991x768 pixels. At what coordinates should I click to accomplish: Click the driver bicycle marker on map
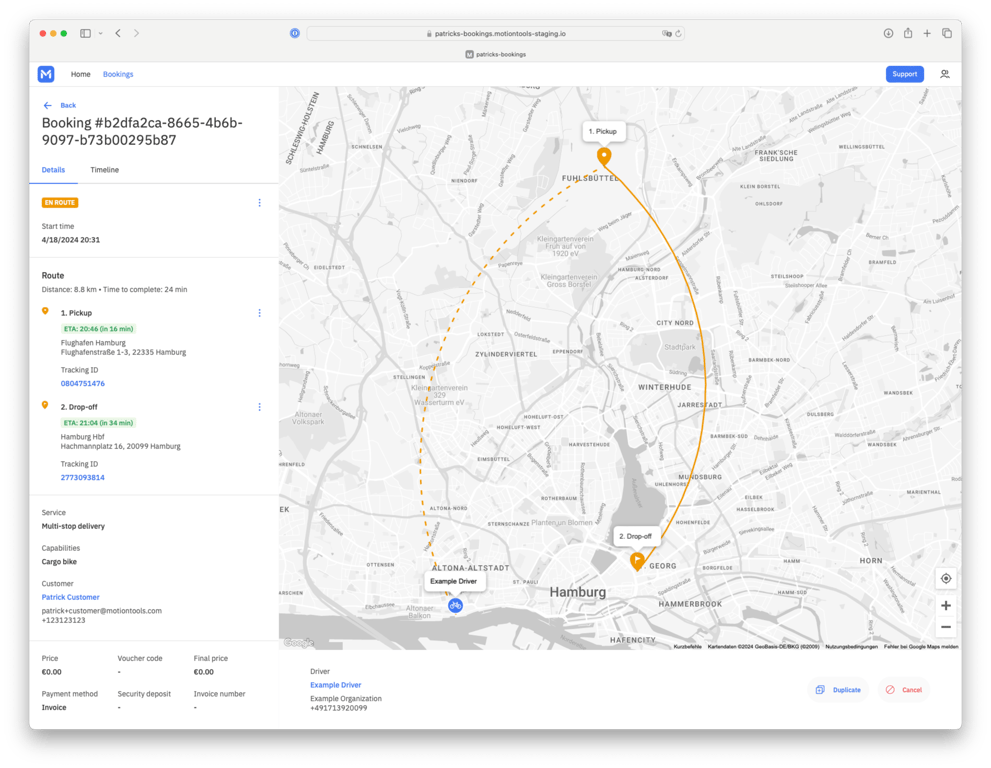[455, 606]
